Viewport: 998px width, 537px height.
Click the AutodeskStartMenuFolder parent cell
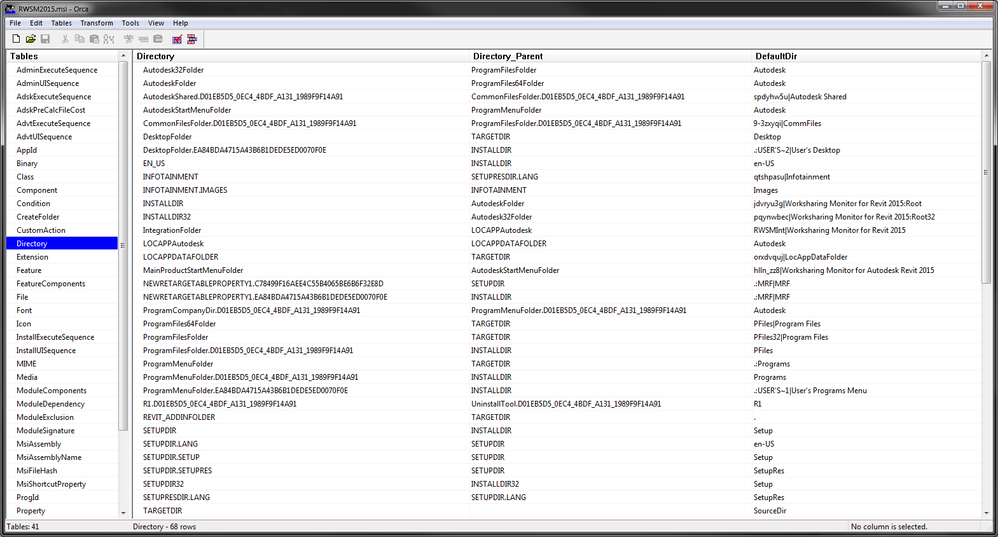coord(515,270)
